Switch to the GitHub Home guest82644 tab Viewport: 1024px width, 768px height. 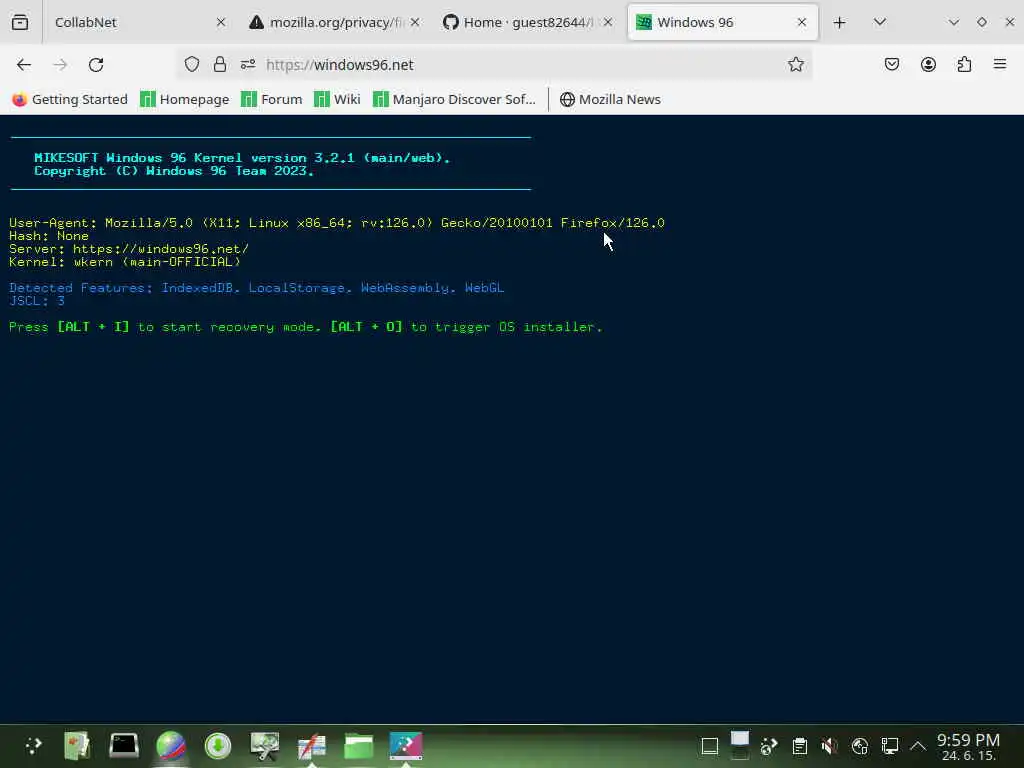click(x=526, y=22)
